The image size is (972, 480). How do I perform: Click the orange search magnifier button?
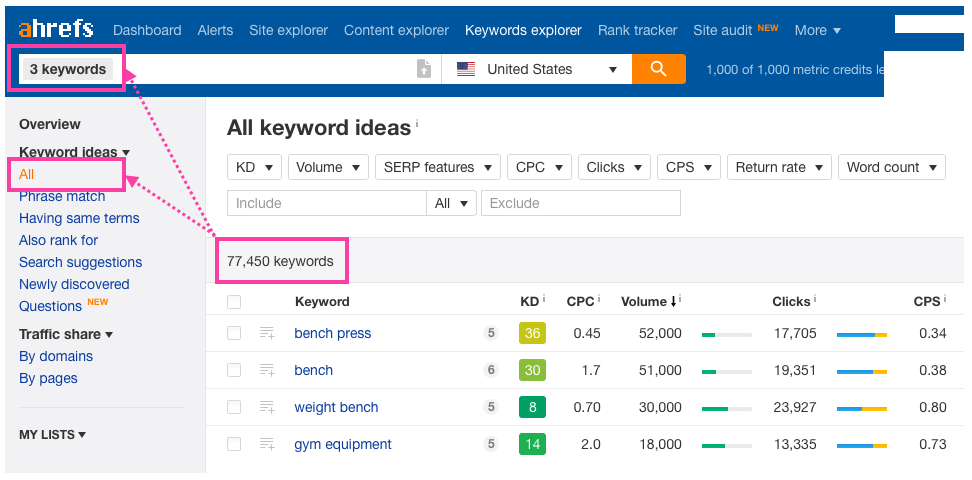coord(658,69)
